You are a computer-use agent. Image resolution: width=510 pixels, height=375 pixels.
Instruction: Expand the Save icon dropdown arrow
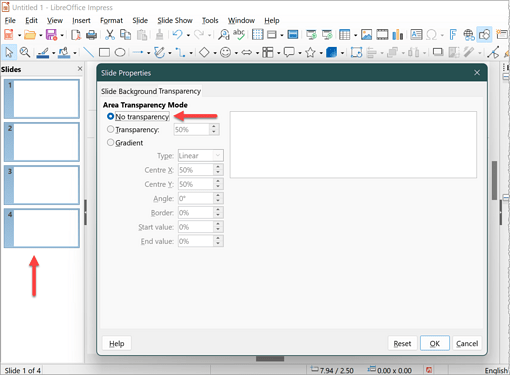pyautogui.click(x=62, y=35)
